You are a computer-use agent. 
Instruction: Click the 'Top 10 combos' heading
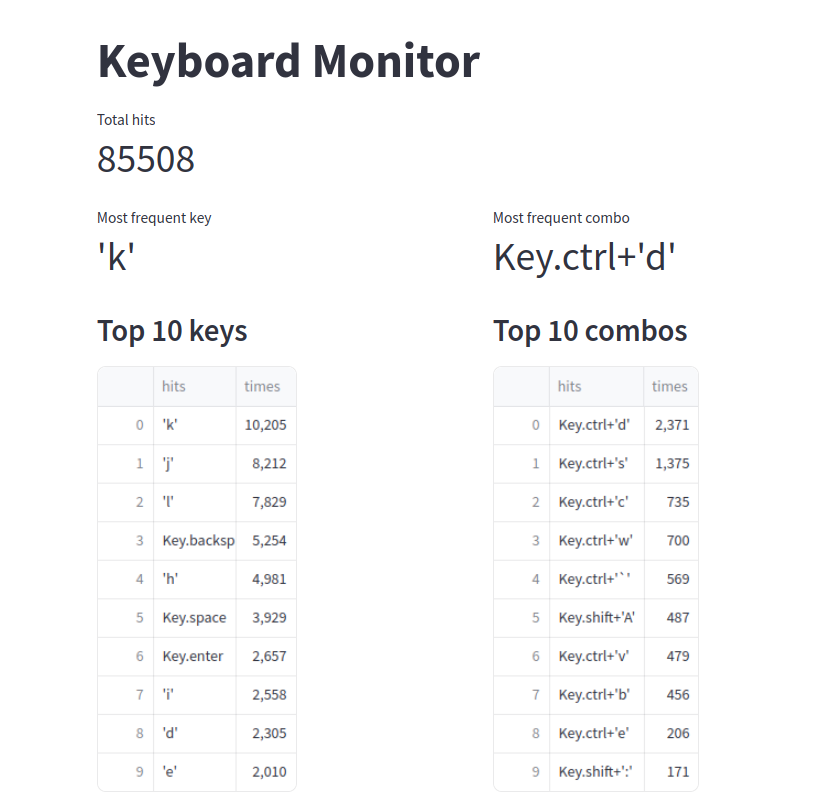pyautogui.click(x=590, y=331)
